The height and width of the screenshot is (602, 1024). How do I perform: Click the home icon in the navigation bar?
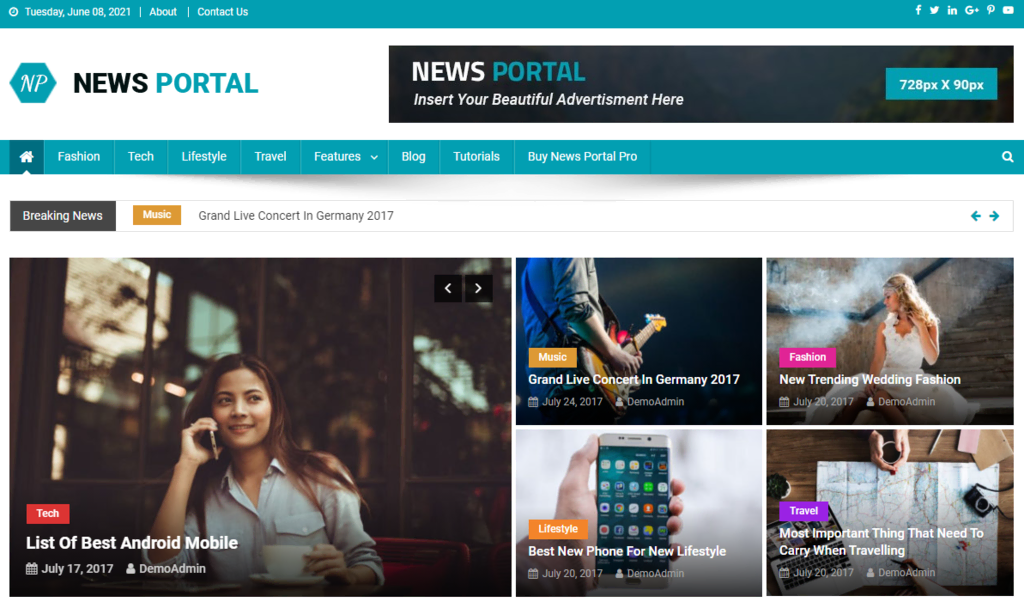pyautogui.click(x=26, y=157)
